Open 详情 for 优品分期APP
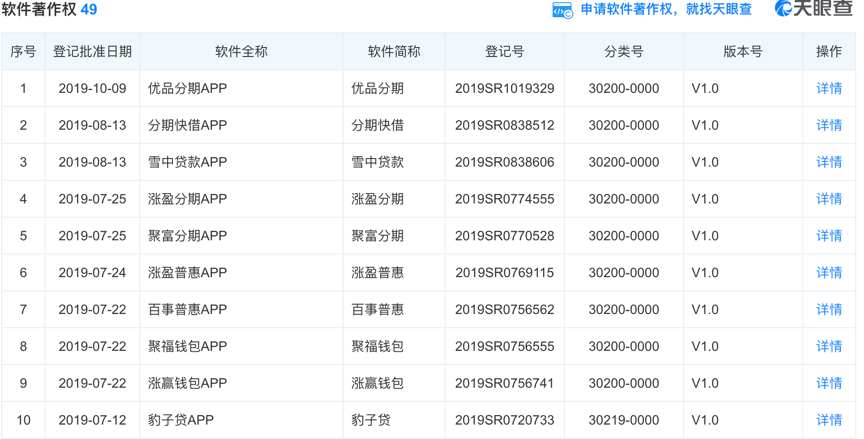 829,88
